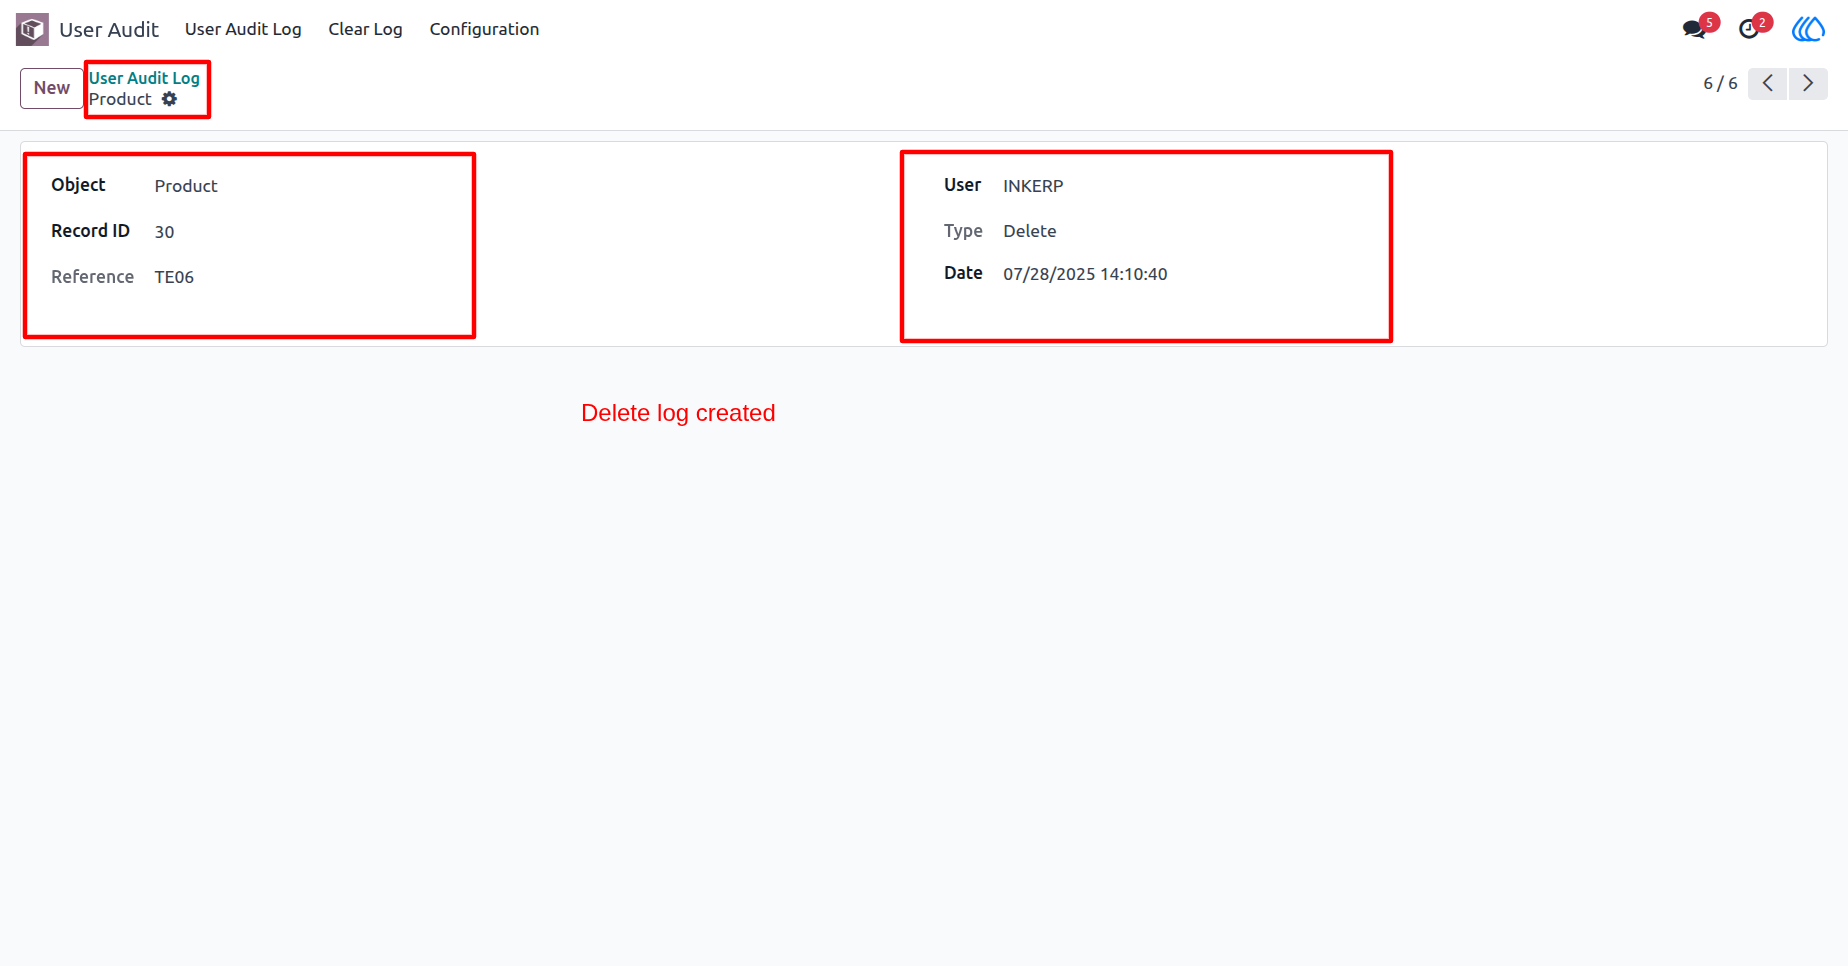This screenshot has width=1848, height=966.
Task: Click the Record ID value 30
Action: tap(164, 232)
